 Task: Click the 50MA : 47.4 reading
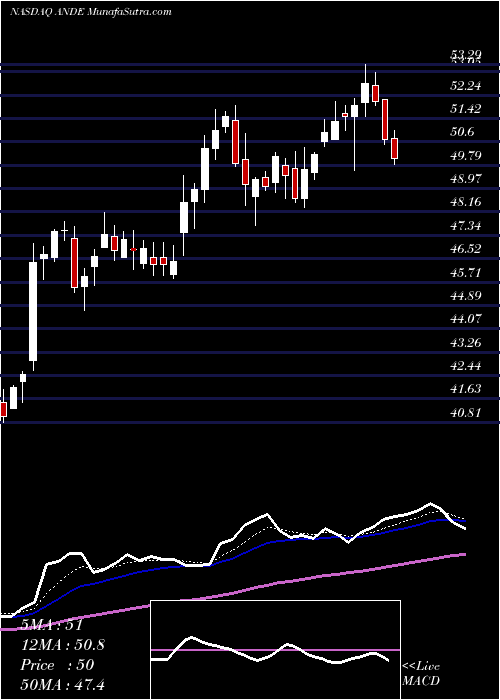[62, 684]
